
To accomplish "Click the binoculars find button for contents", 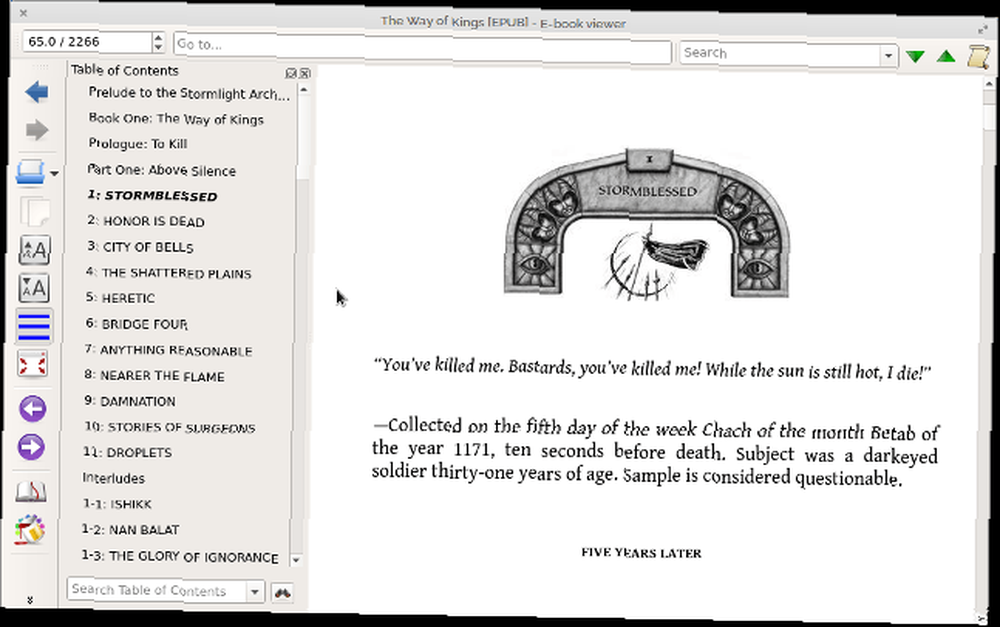I will pyautogui.click(x=282, y=593).
